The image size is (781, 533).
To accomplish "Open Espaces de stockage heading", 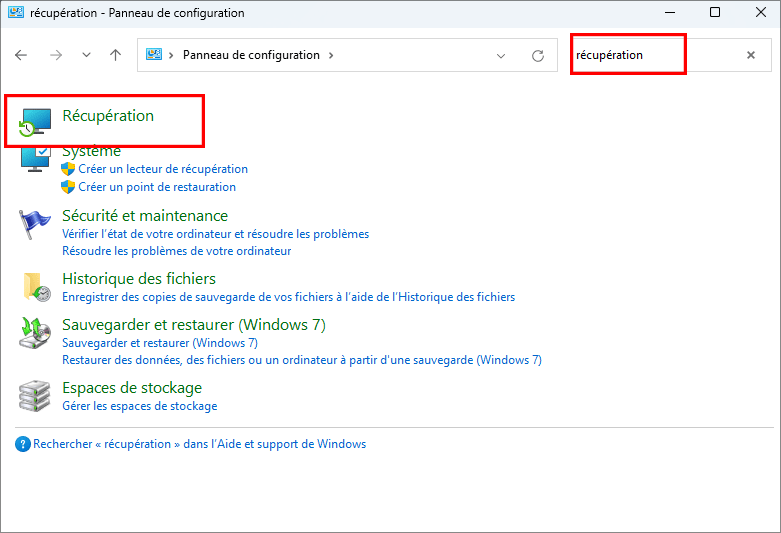I will pos(132,388).
